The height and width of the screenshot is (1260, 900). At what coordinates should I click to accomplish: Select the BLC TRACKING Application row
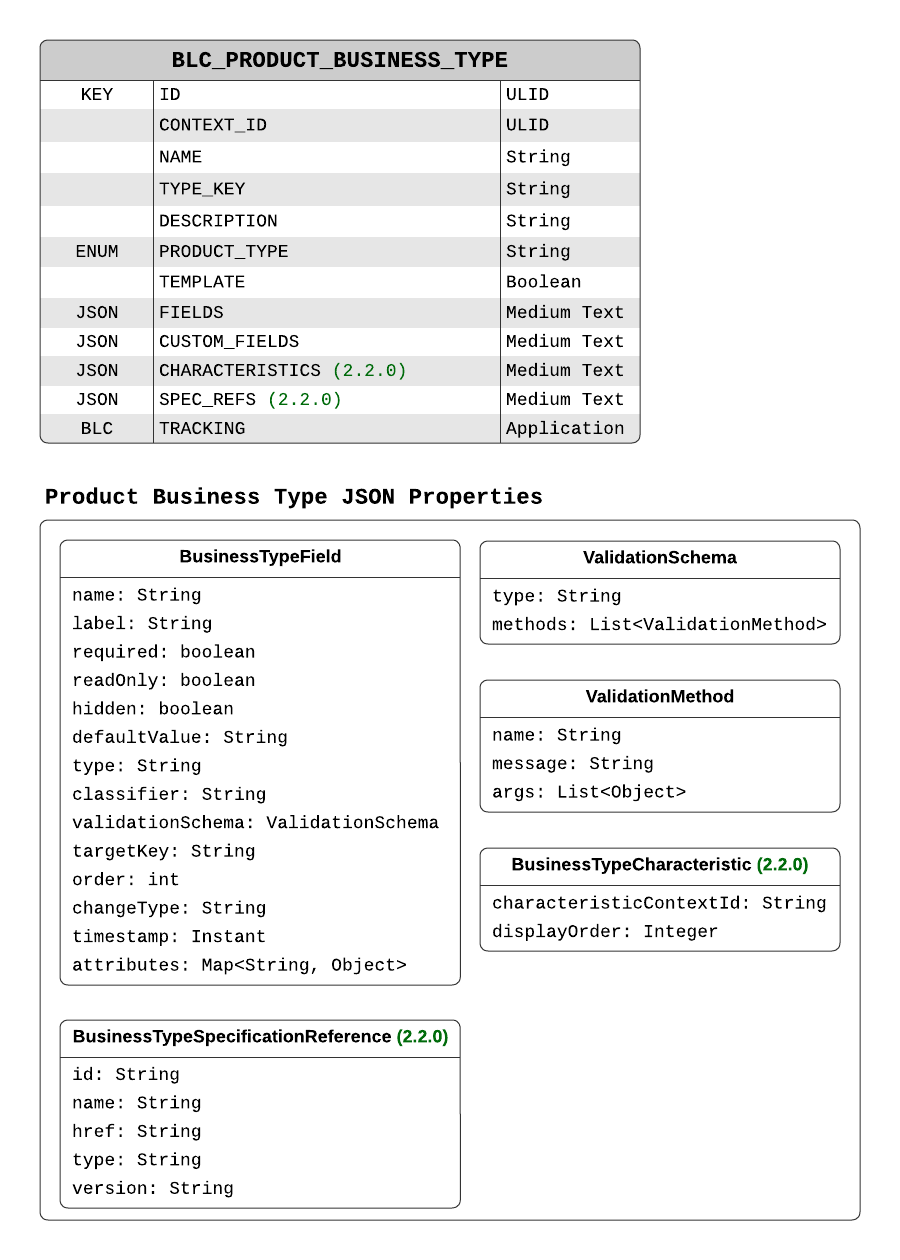(300, 428)
